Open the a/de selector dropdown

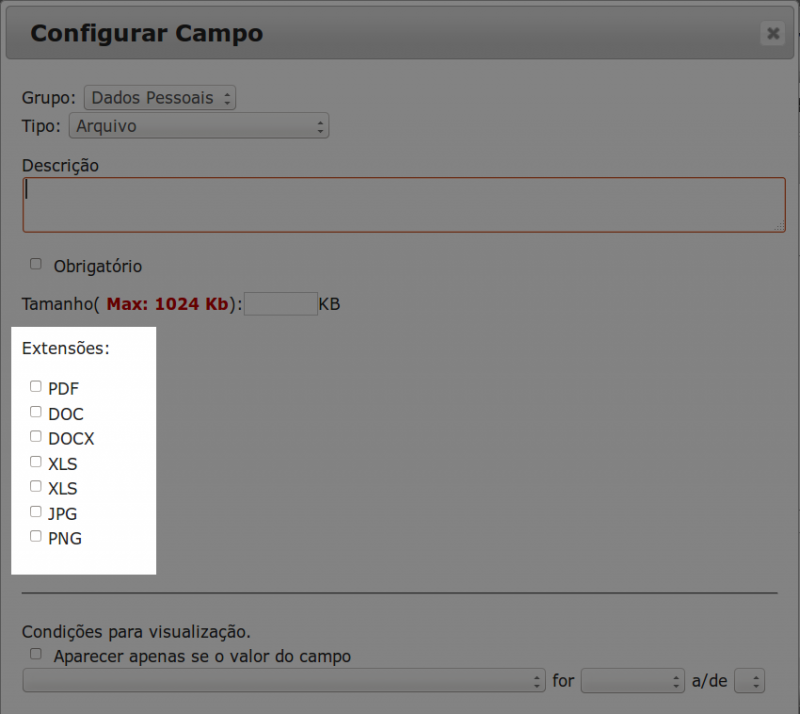[x=750, y=680]
